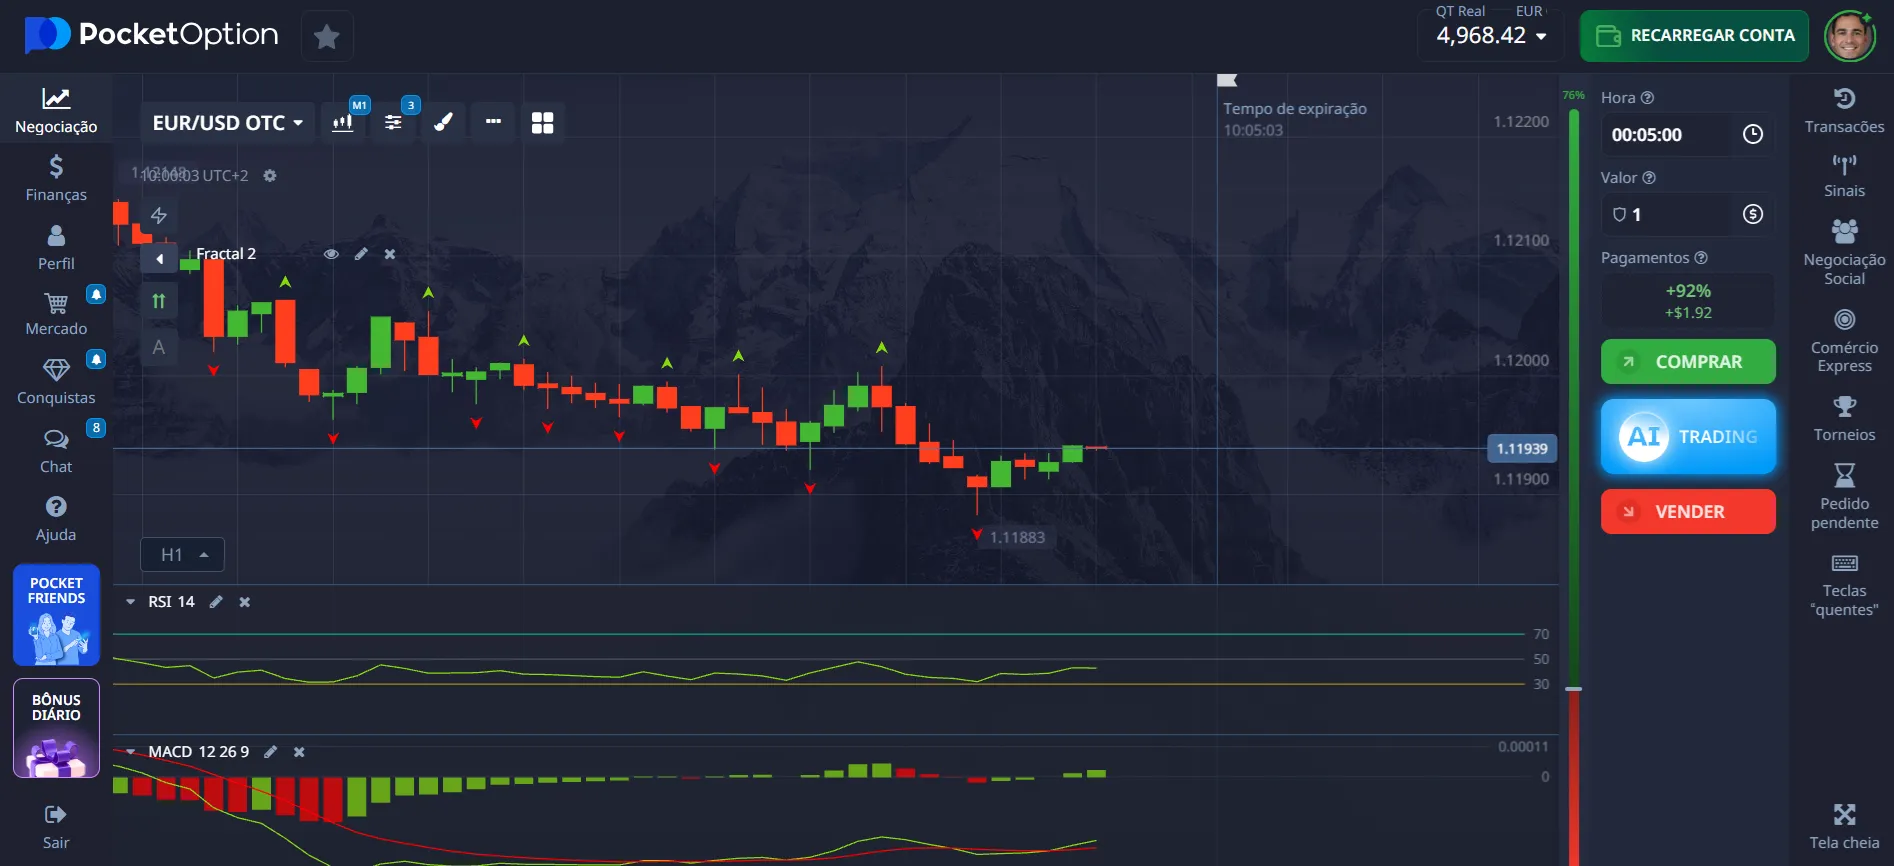Switch expiration time mode clock icon

[x=1753, y=134]
